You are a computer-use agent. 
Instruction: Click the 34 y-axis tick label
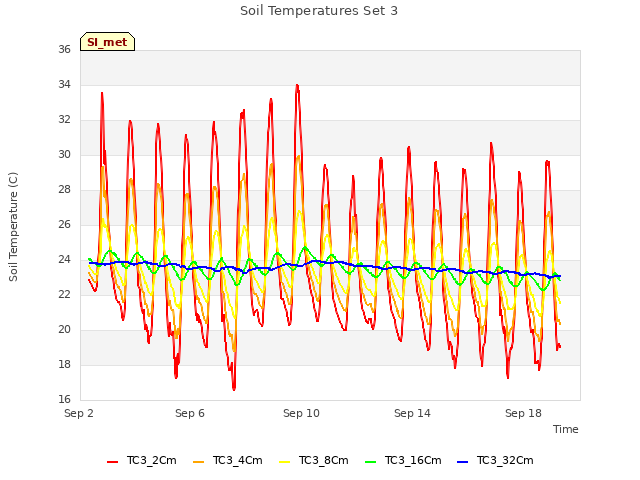[64, 84]
